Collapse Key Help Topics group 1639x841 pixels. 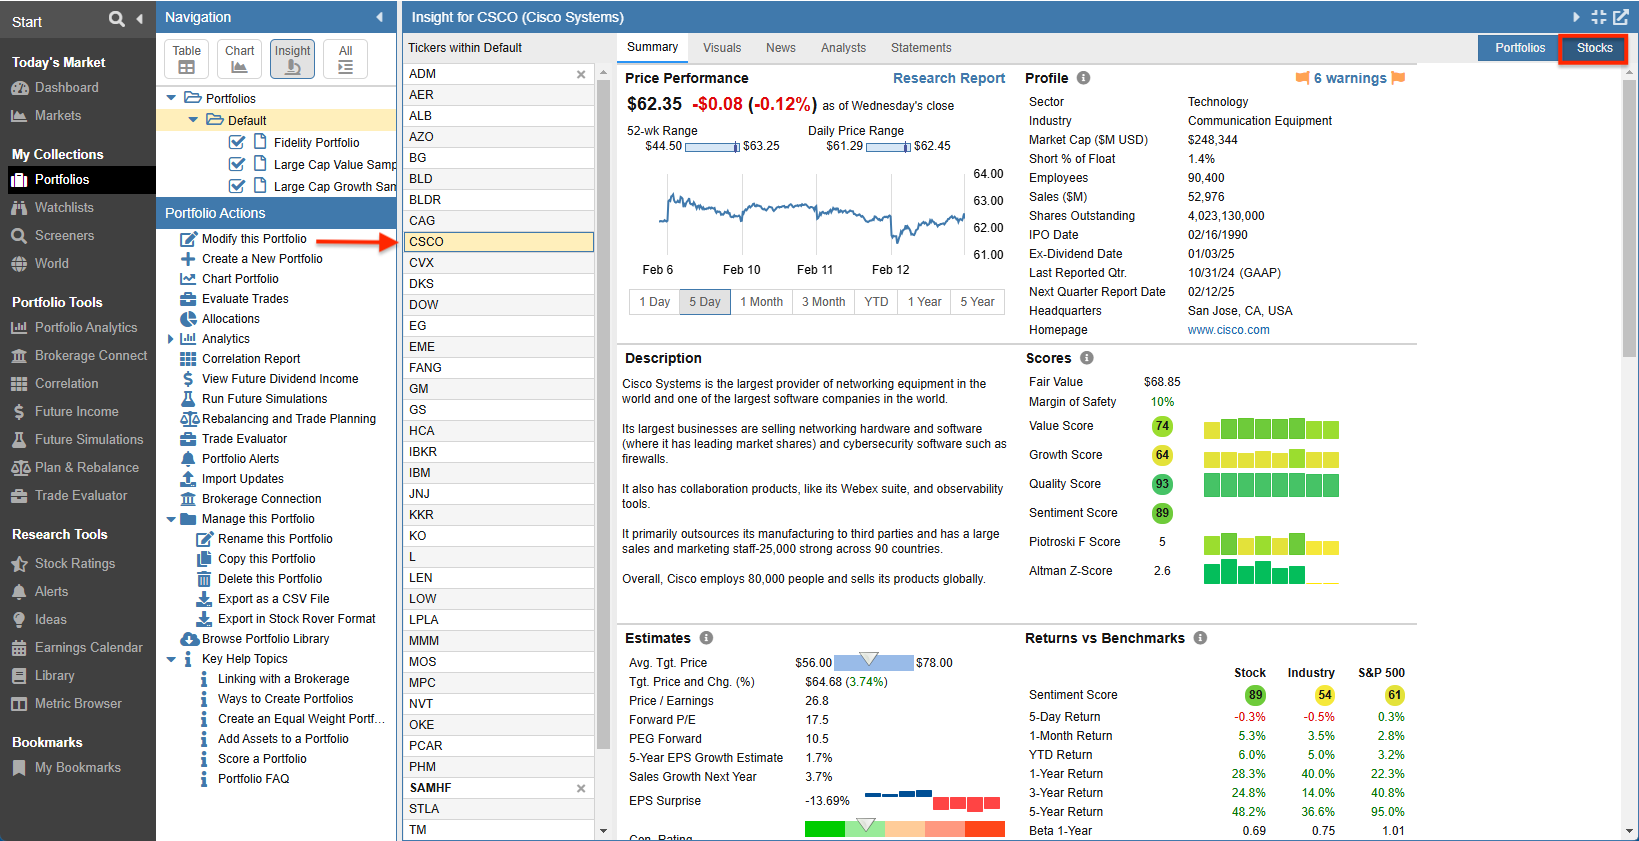click(171, 659)
